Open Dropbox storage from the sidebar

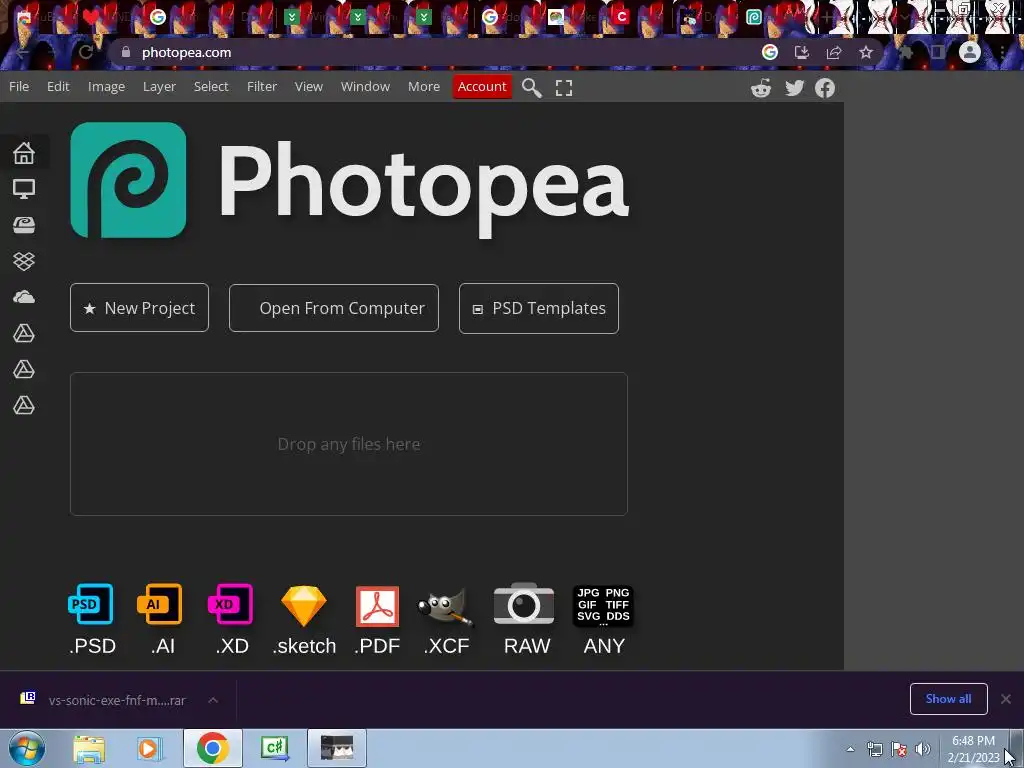click(24, 261)
